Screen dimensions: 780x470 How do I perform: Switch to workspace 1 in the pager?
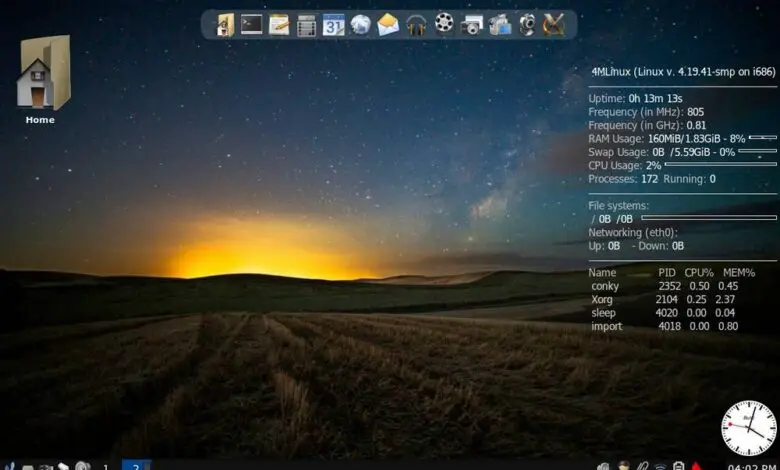click(x=106, y=465)
